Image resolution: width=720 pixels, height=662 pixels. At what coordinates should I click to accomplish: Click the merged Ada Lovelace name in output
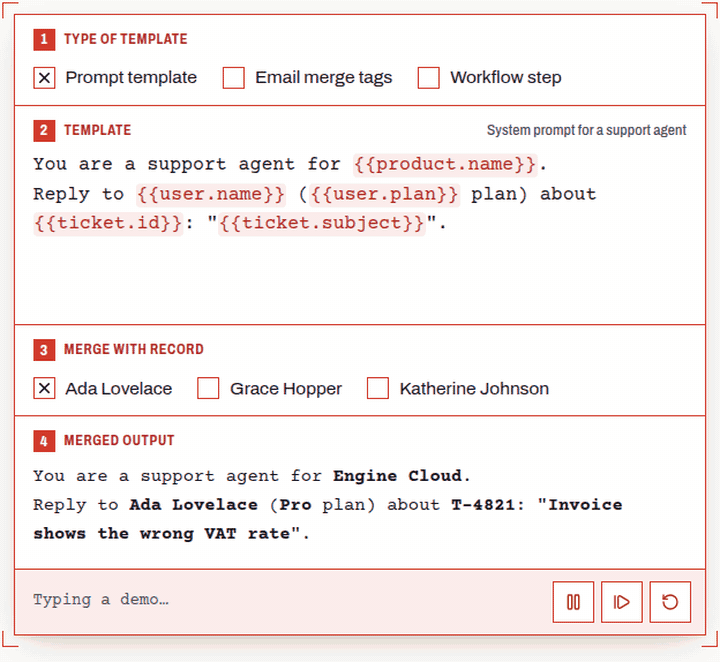(x=193, y=505)
